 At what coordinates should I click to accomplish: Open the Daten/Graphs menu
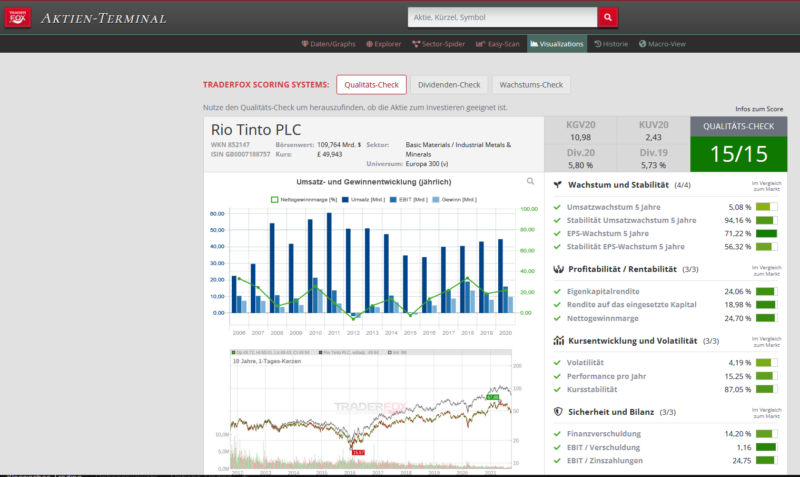(329, 44)
